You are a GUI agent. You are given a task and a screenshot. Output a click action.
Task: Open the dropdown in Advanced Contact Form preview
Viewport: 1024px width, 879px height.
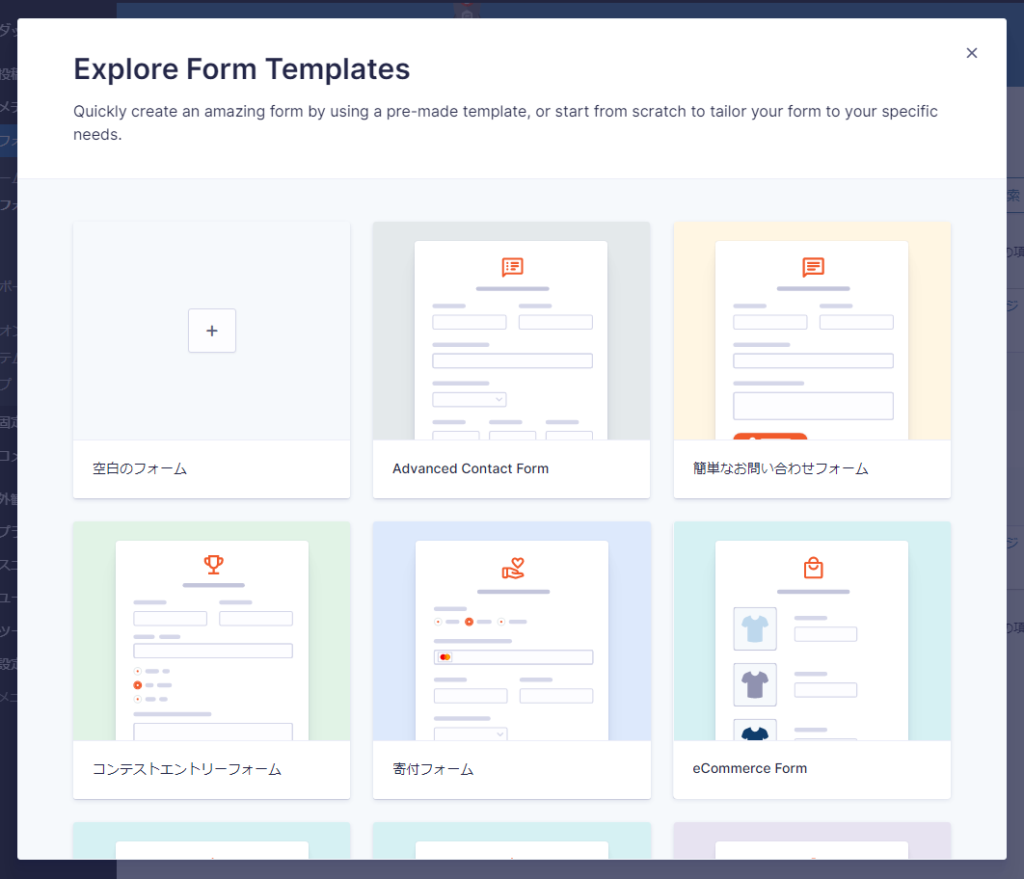(469, 399)
